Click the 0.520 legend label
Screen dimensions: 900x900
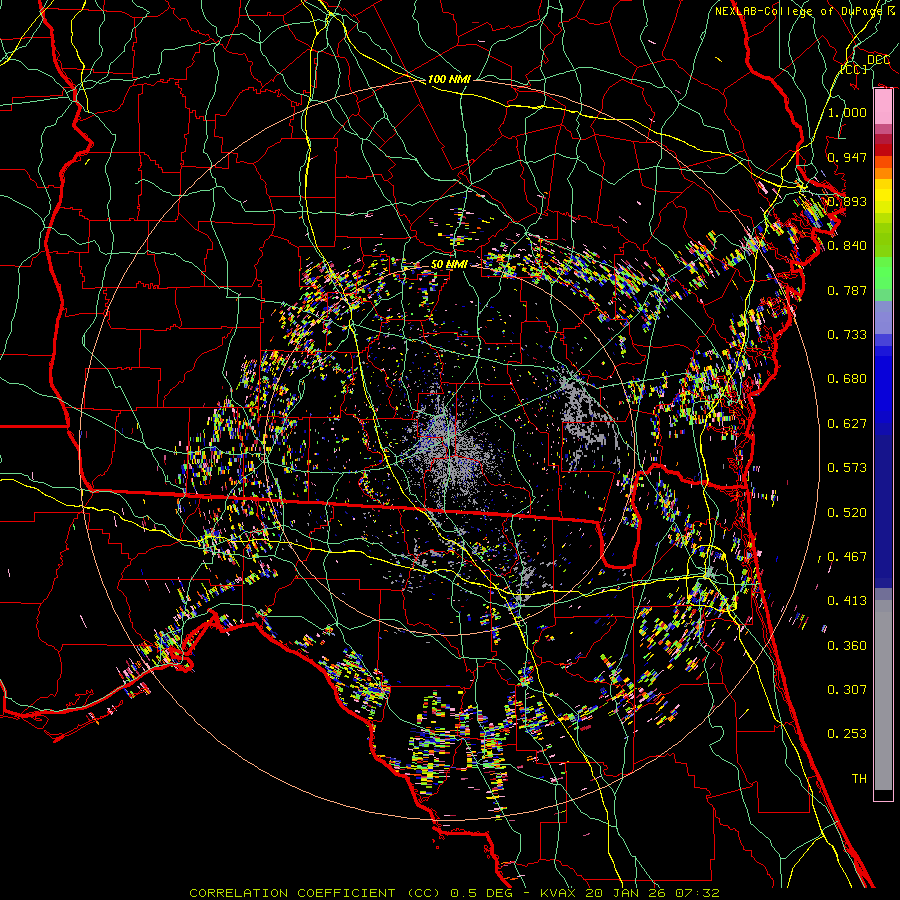click(x=847, y=512)
